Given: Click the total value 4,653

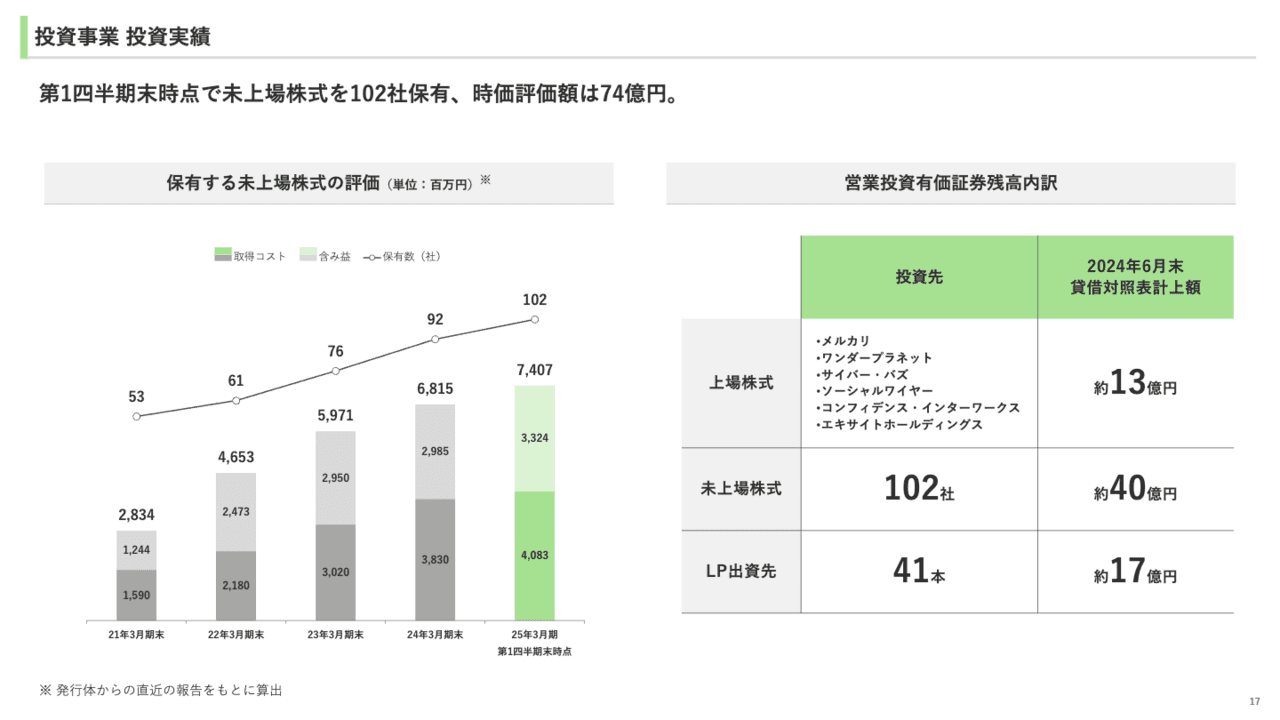Looking at the screenshot, I should 236,457.
